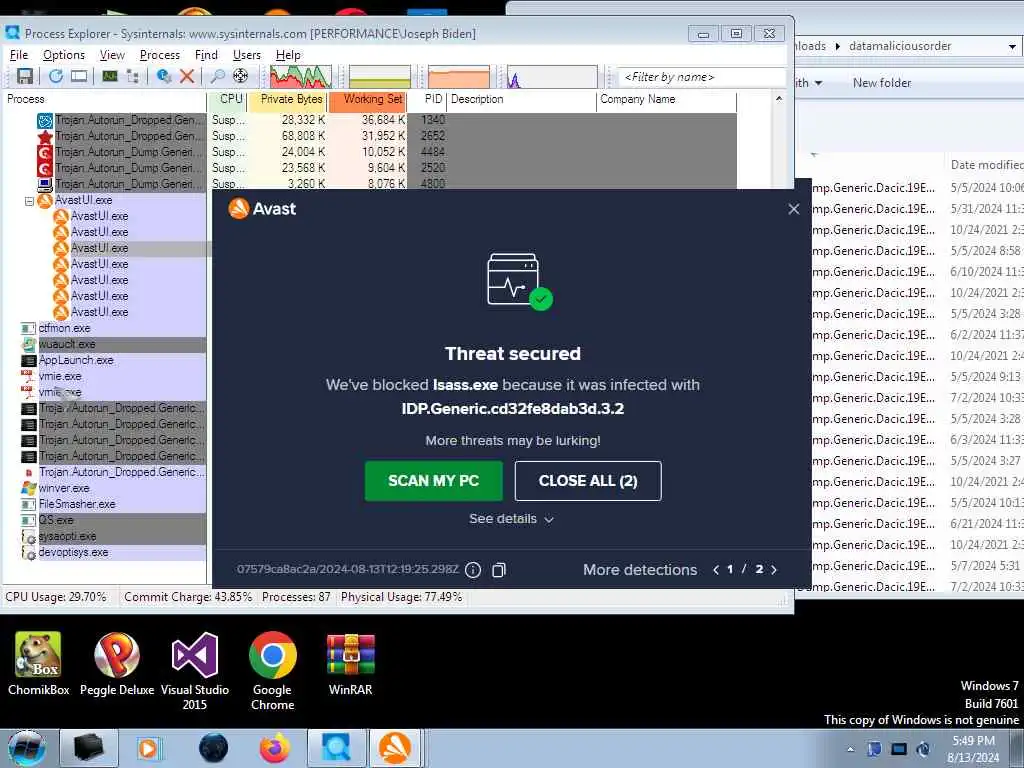This screenshot has height=768, width=1024.
Task: Click the I/O history purple graph
Action: click(x=552, y=76)
